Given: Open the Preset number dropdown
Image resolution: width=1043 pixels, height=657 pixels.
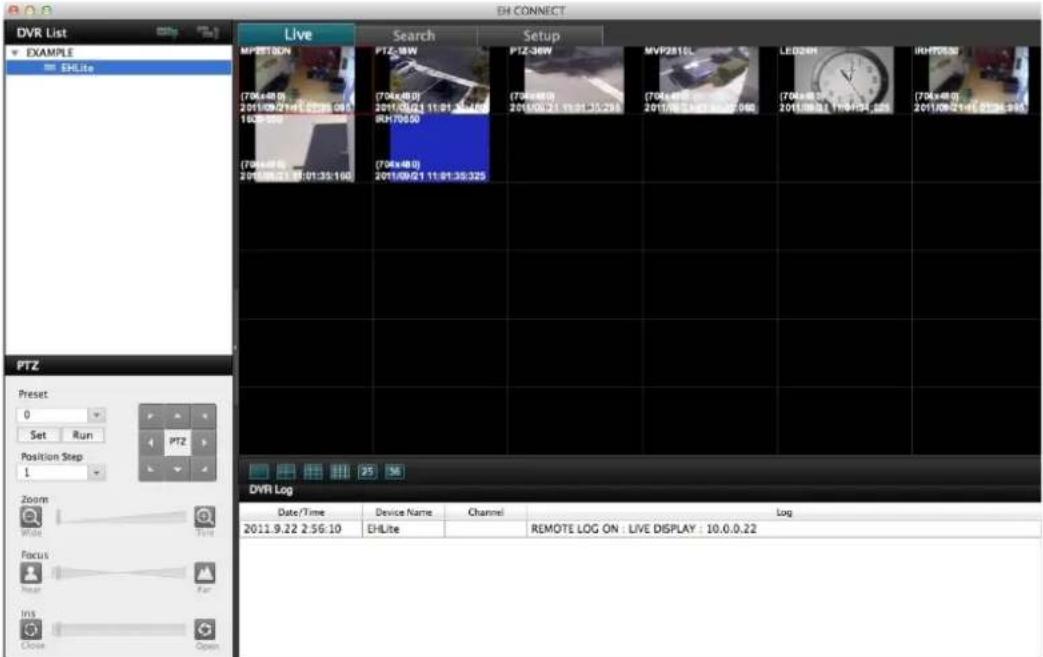Looking at the screenshot, I should pos(96,415).
